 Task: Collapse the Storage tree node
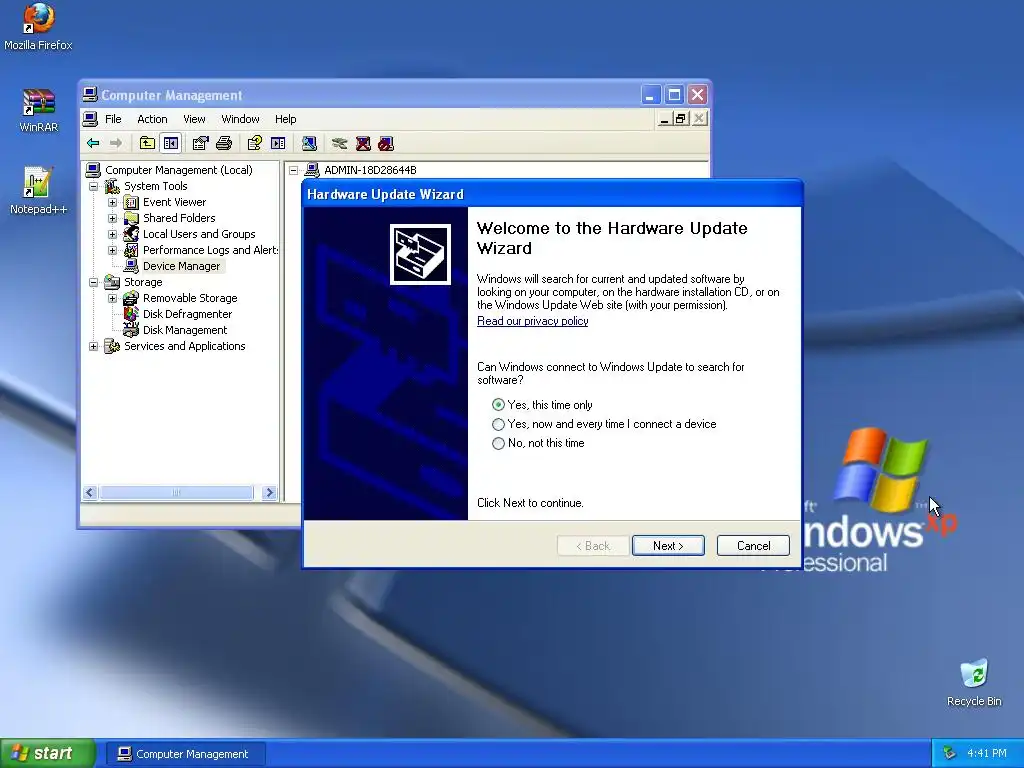point(93,282)
